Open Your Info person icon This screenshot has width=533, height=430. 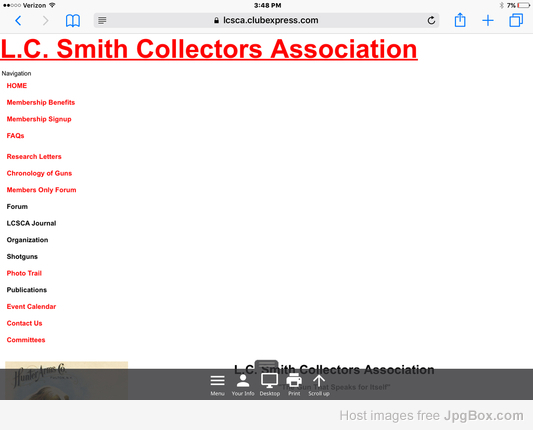[x=243, y=385]
